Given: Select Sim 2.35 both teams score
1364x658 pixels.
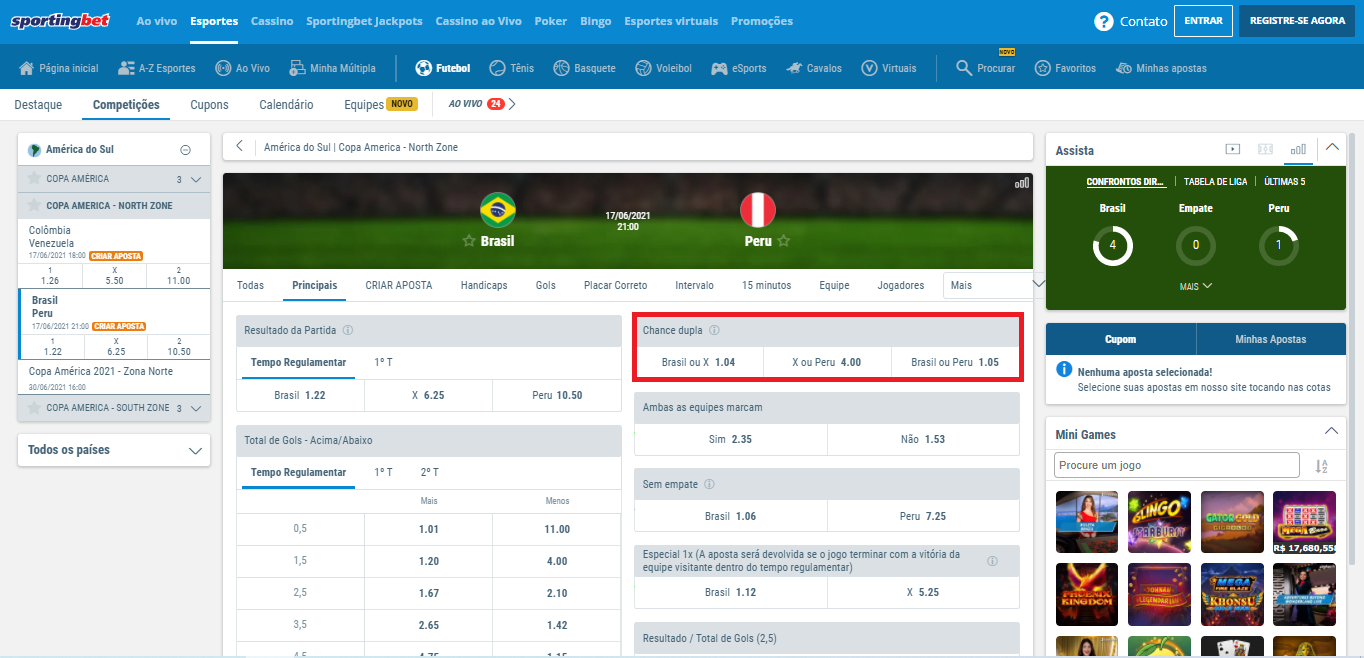Looking at the screenshot, I should click(731, 439).
